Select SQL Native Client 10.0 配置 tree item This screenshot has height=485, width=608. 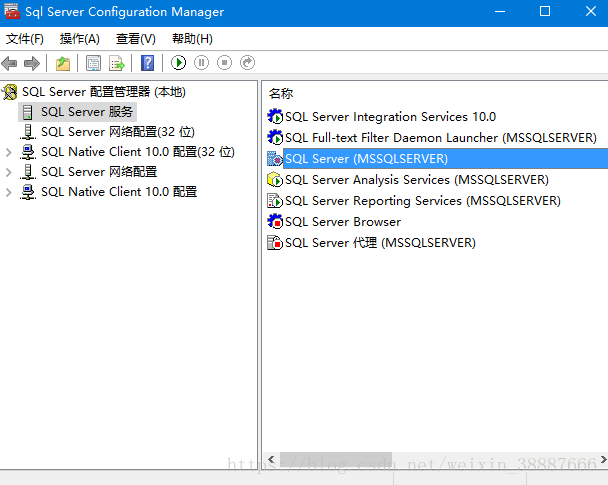(x=119, y=192)
